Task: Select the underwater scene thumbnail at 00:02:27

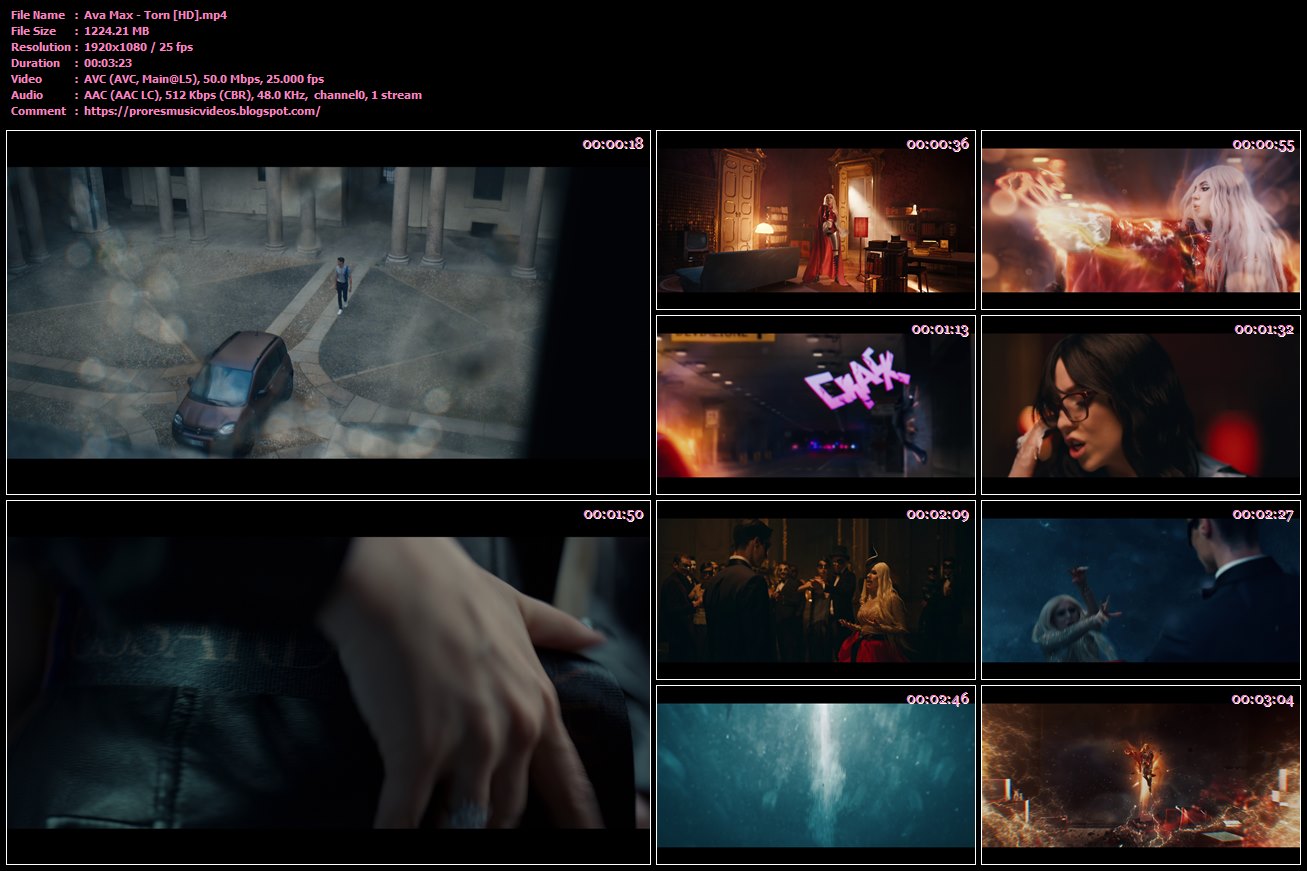Action: [x=1140, y=590]
